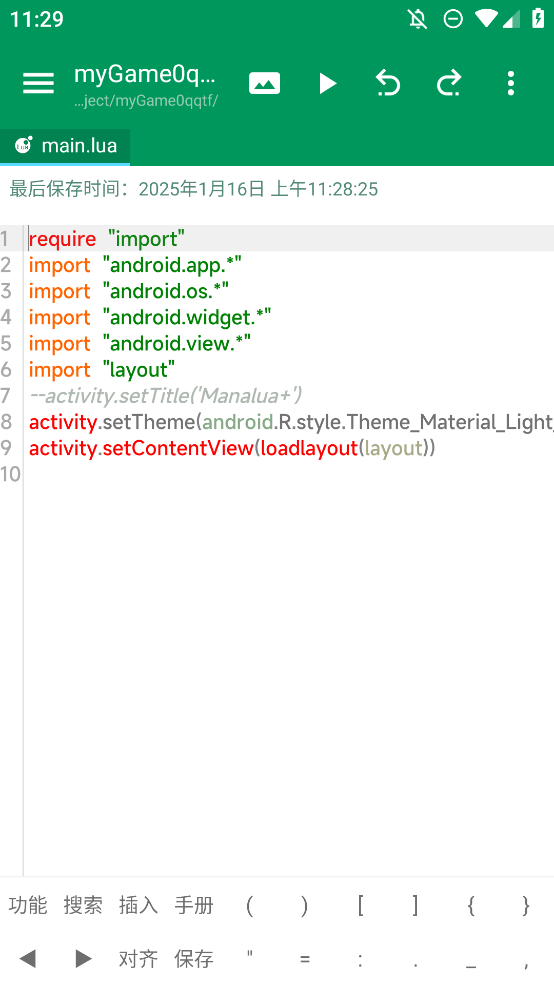Insert an opening square bracket

pos(361,905)
